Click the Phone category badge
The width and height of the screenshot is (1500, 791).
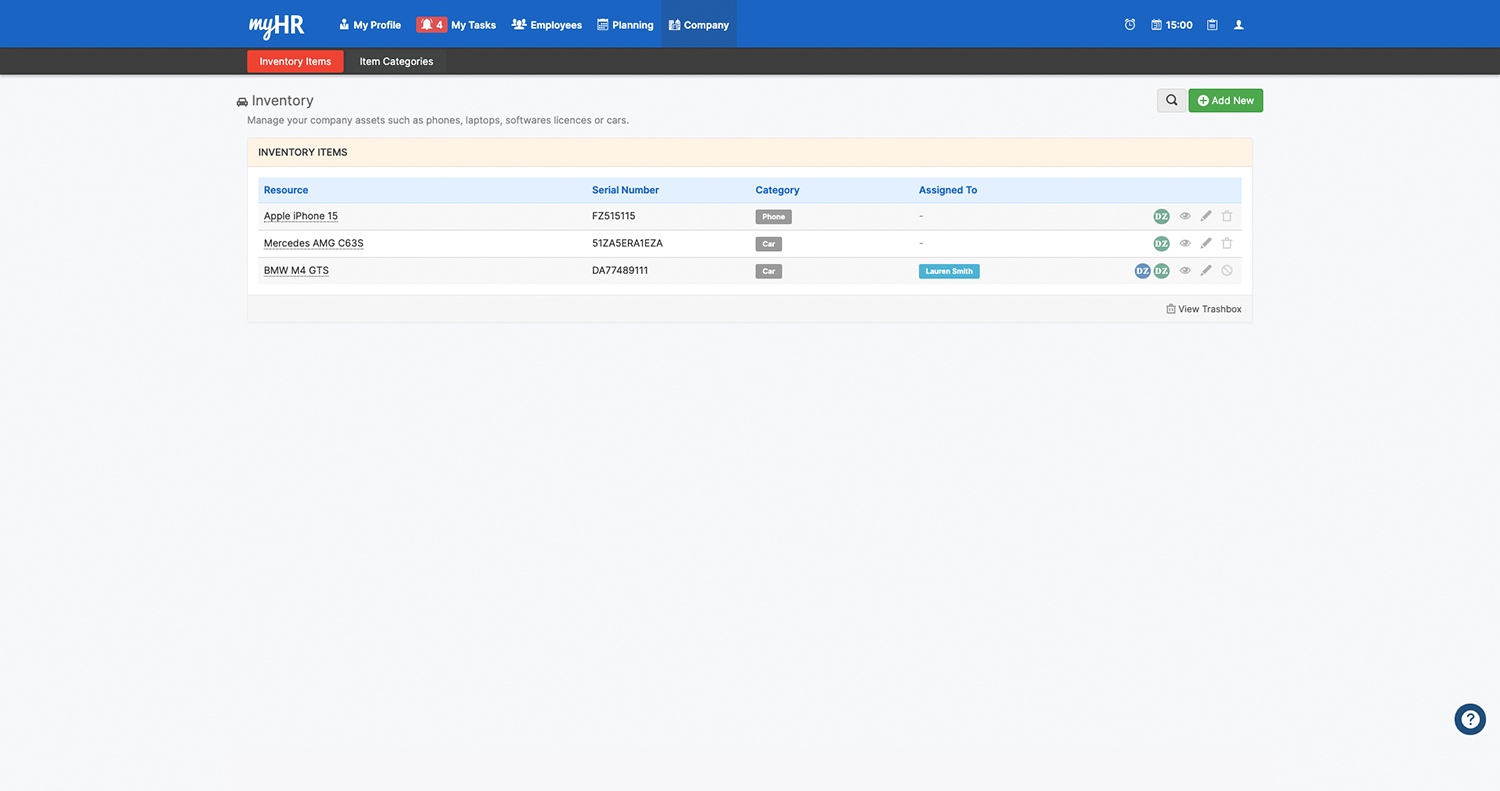[773, 217]
